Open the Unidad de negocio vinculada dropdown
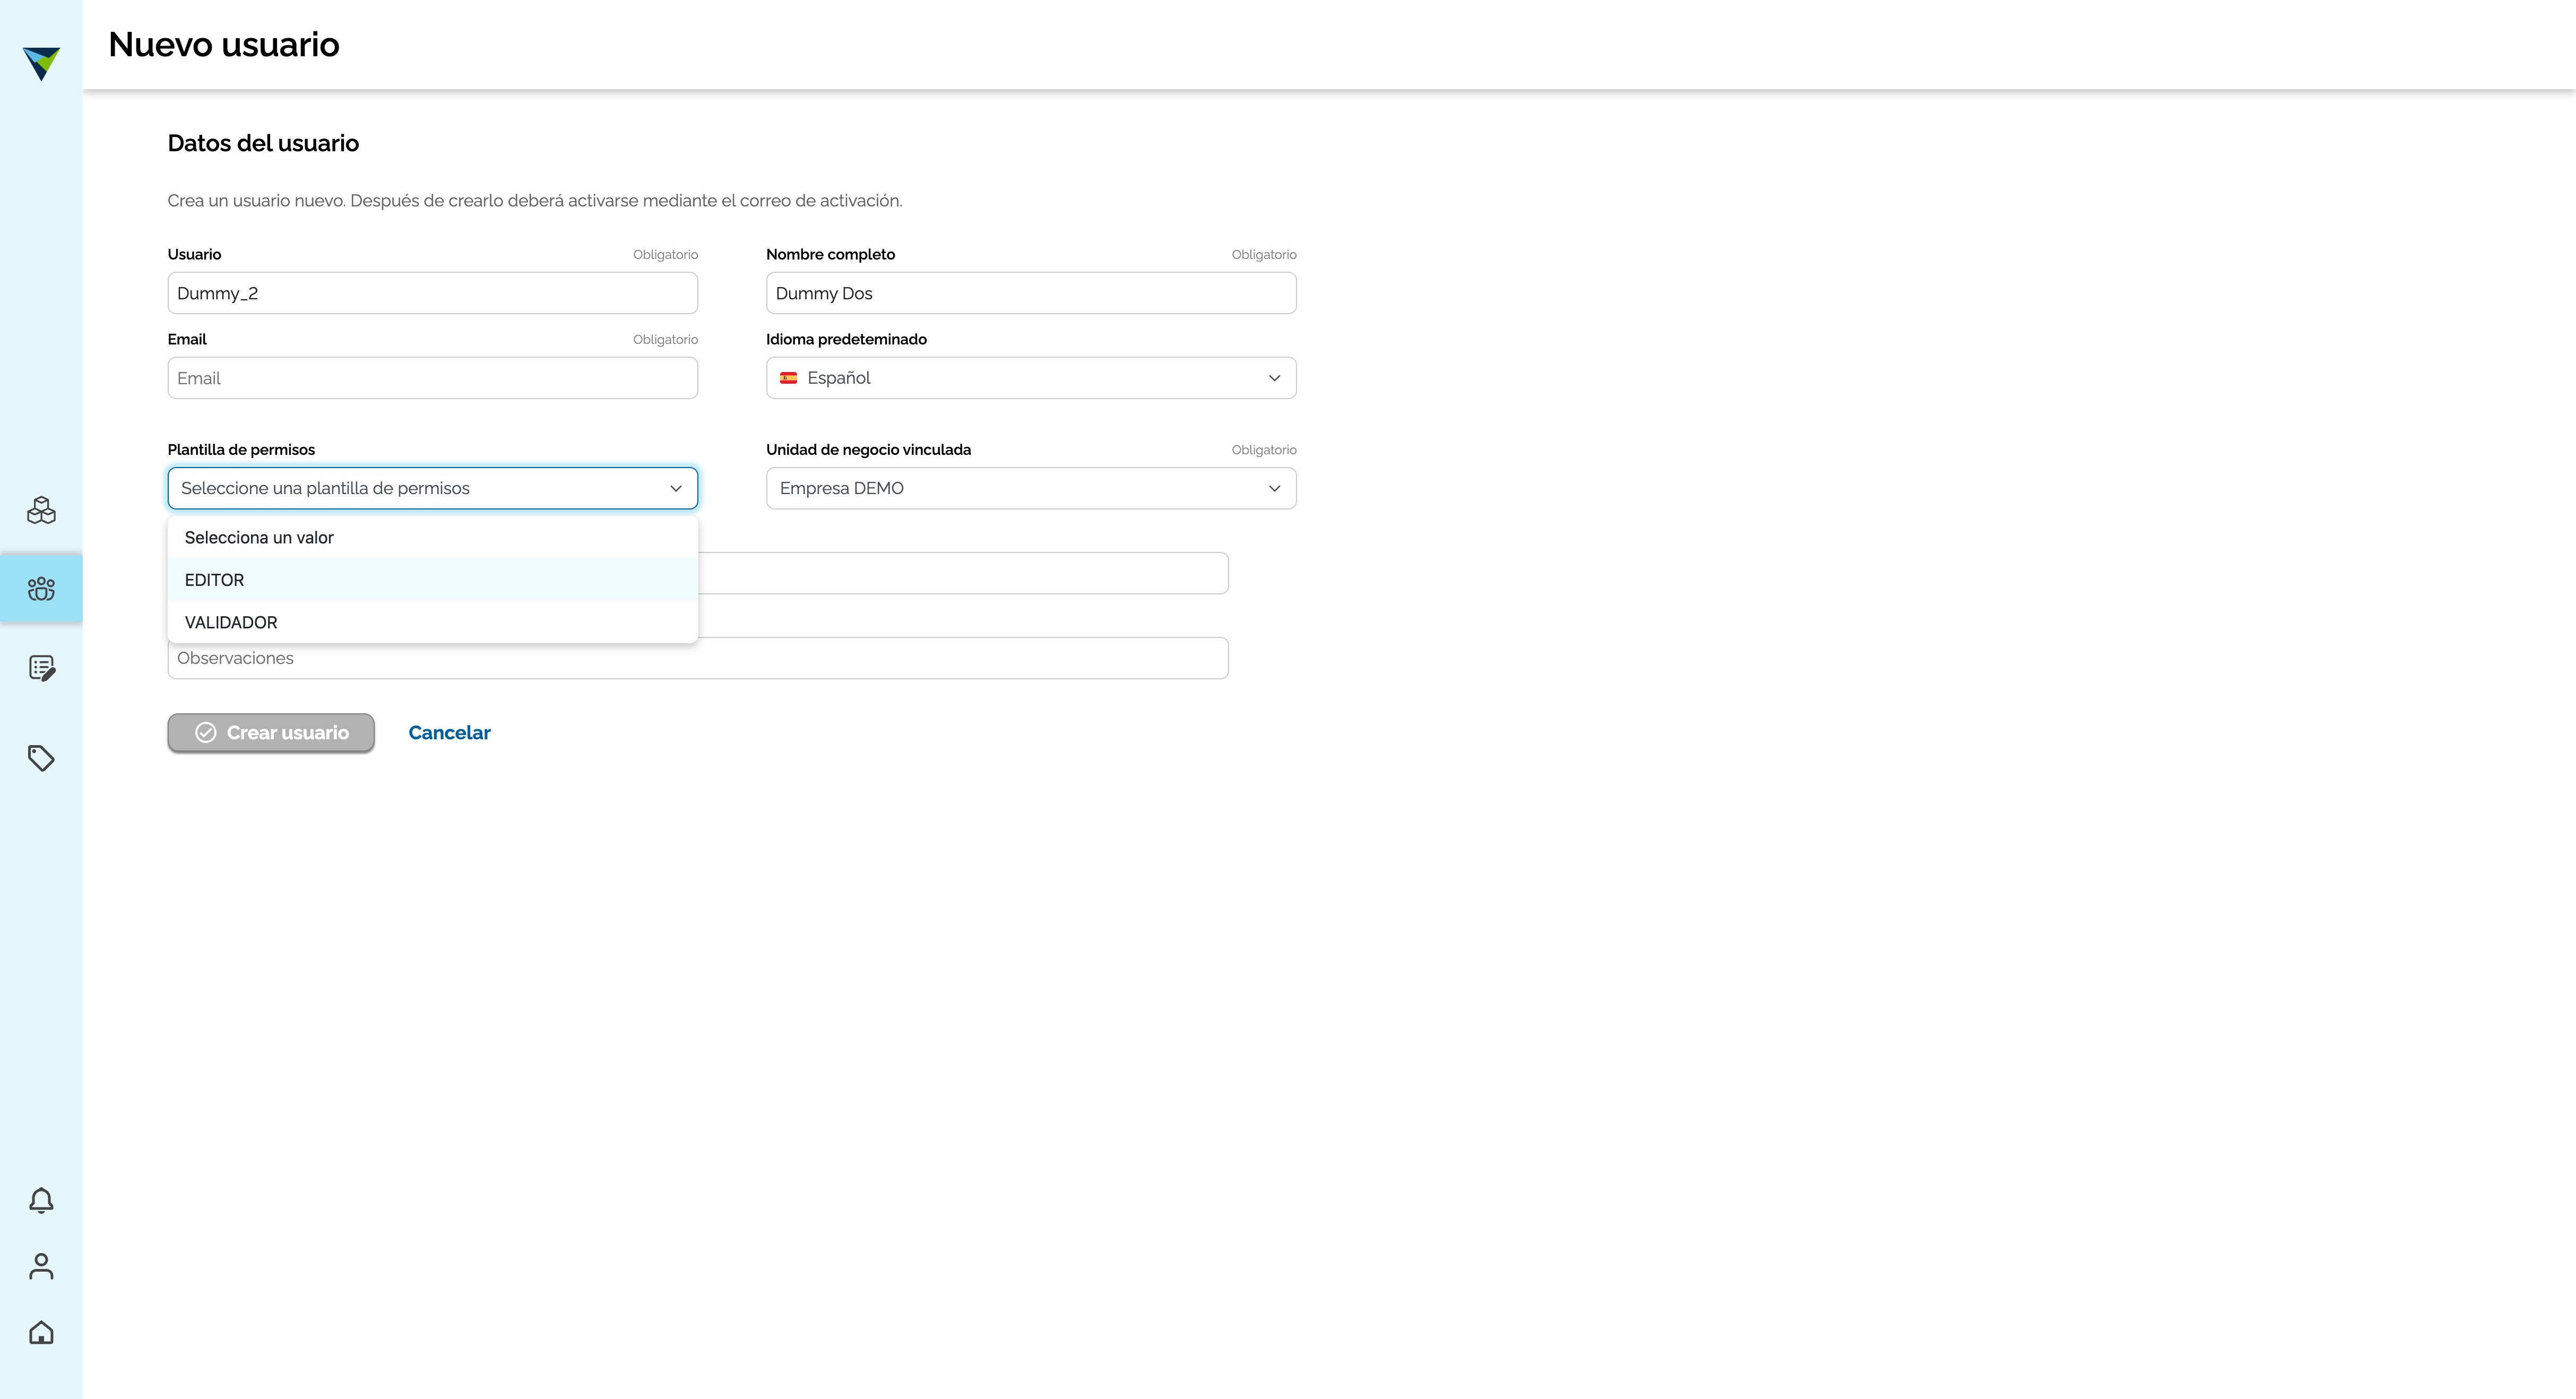 pos(1031,488)
